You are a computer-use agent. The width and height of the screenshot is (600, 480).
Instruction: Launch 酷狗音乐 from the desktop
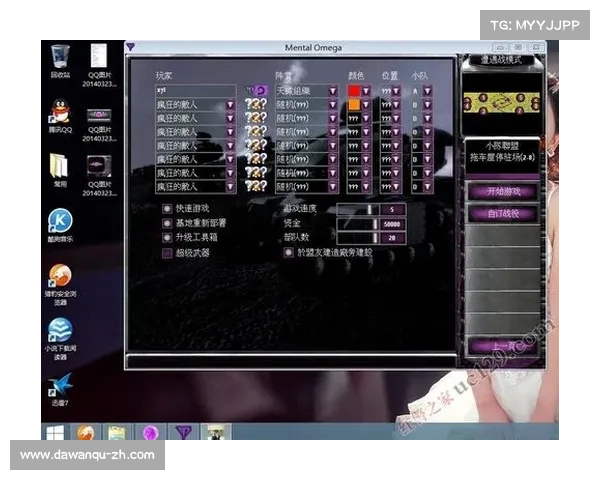click(x=60, y=225)
